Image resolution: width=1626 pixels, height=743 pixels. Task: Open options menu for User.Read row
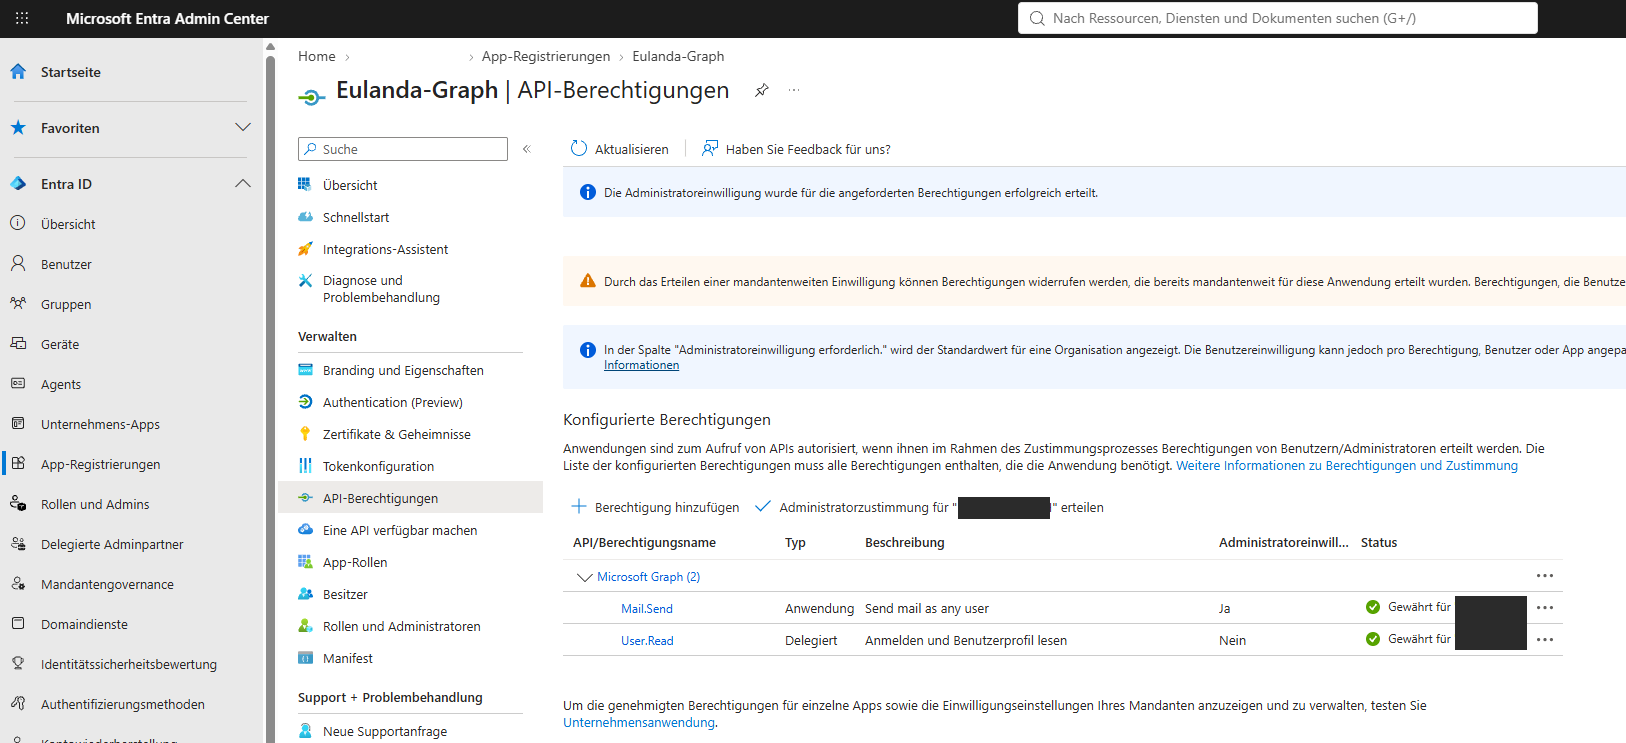coord(1545,640)
